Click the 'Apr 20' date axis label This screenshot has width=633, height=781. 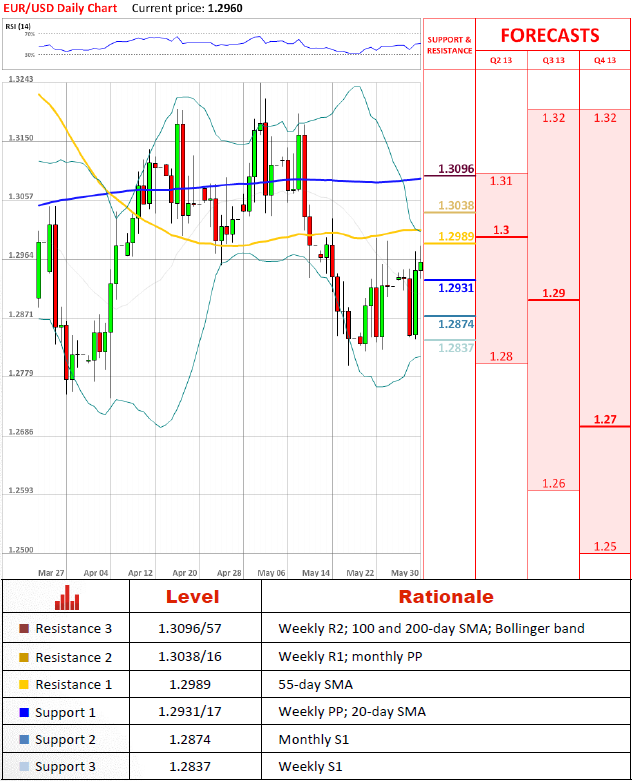point(184,573)
